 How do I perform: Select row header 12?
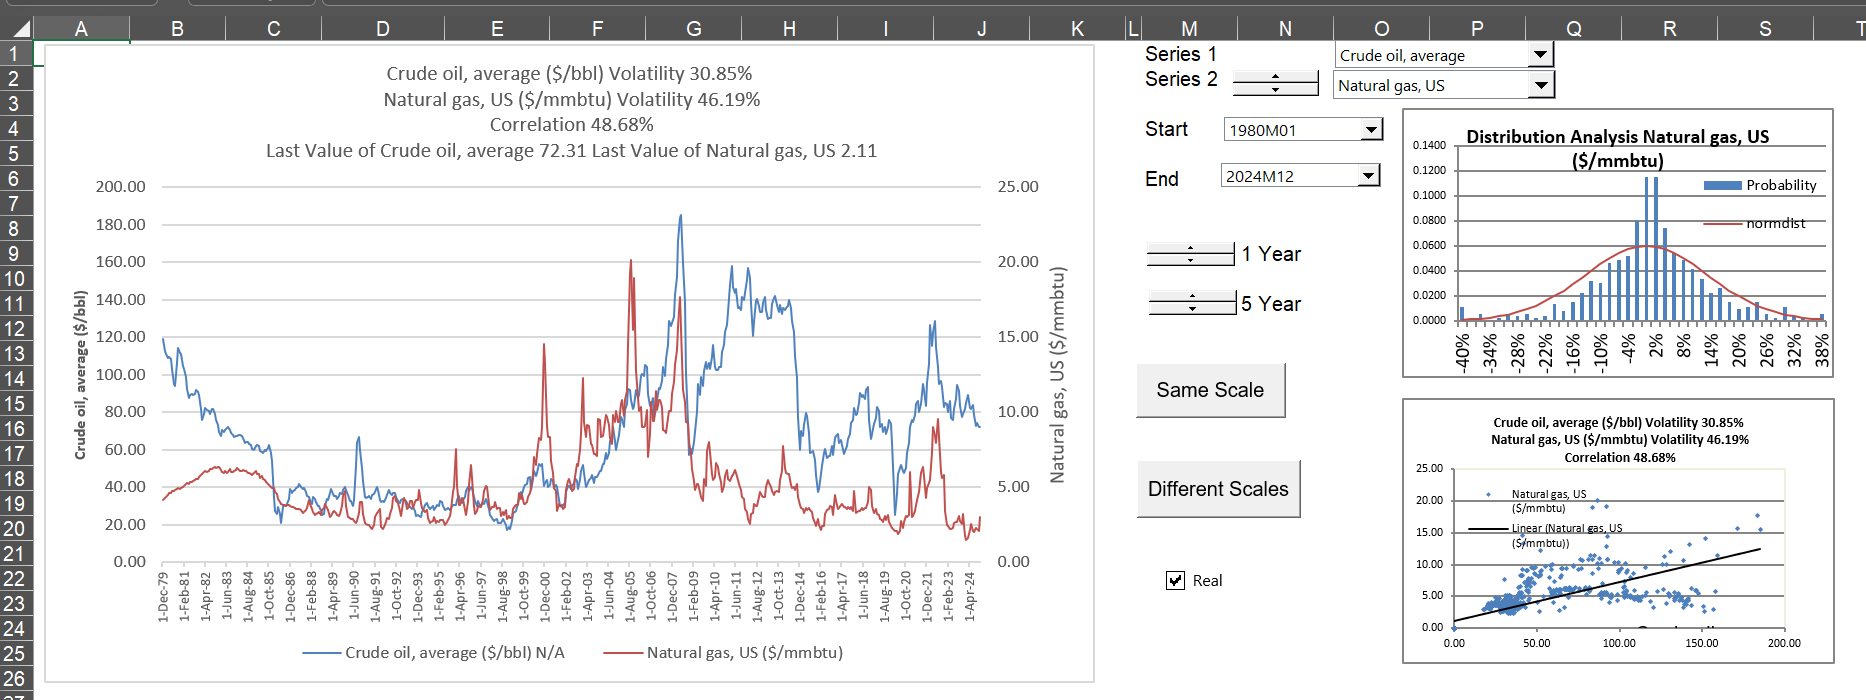(x=15, y=329)
